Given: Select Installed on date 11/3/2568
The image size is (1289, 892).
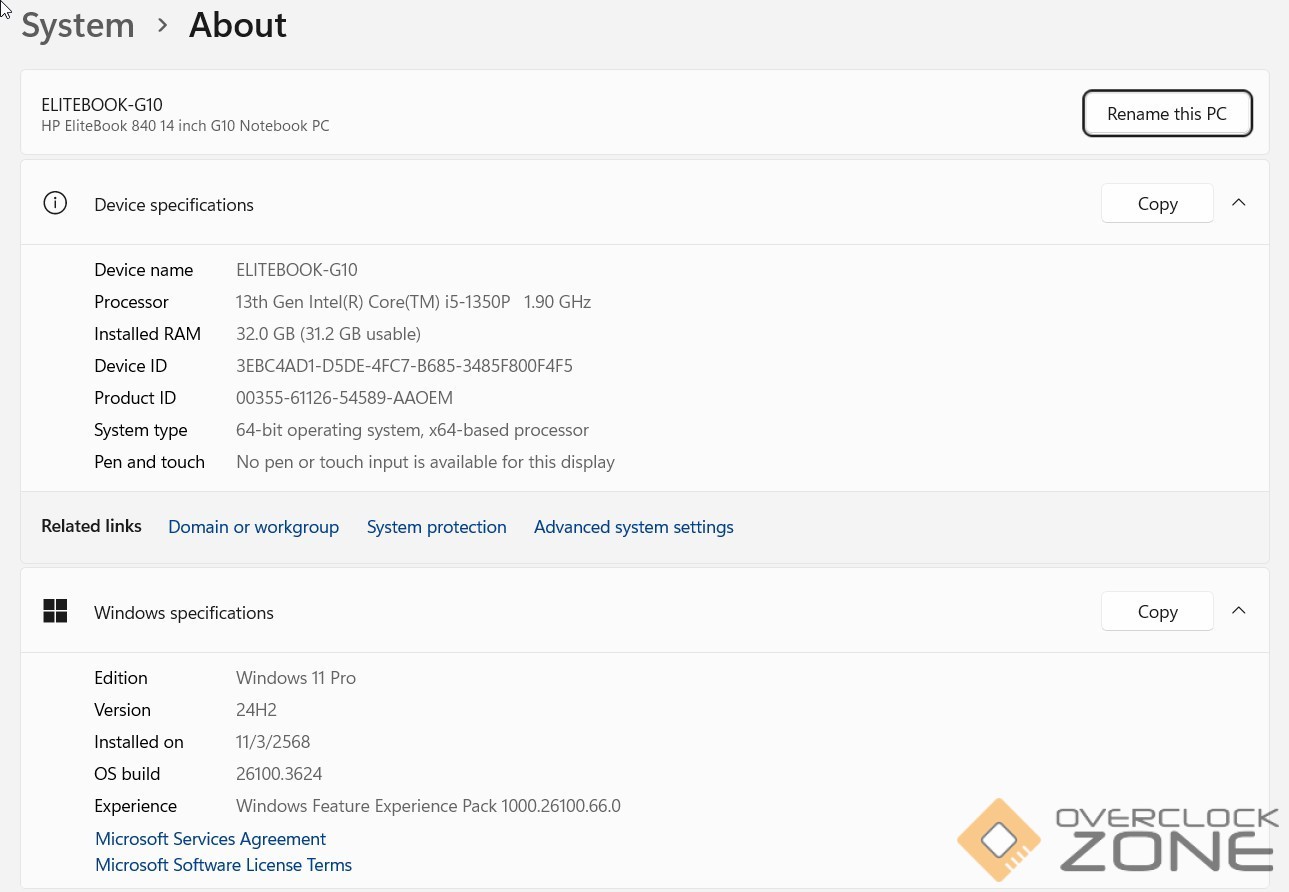Looking at the screenshot, I should coord(273,742).
